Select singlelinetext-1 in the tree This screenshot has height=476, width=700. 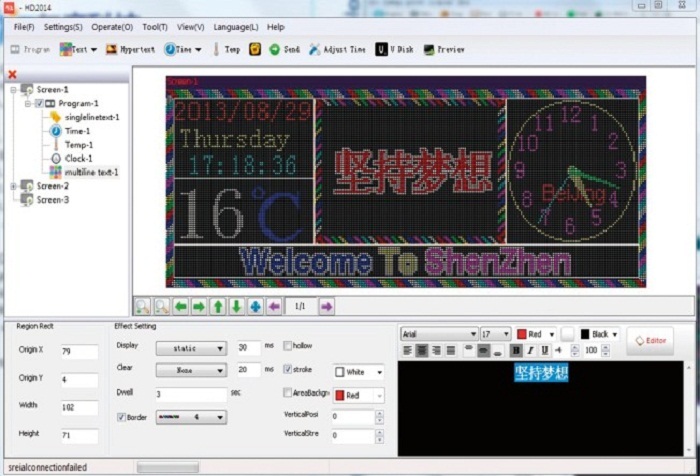pyautogui.click(x=92, y=117)
